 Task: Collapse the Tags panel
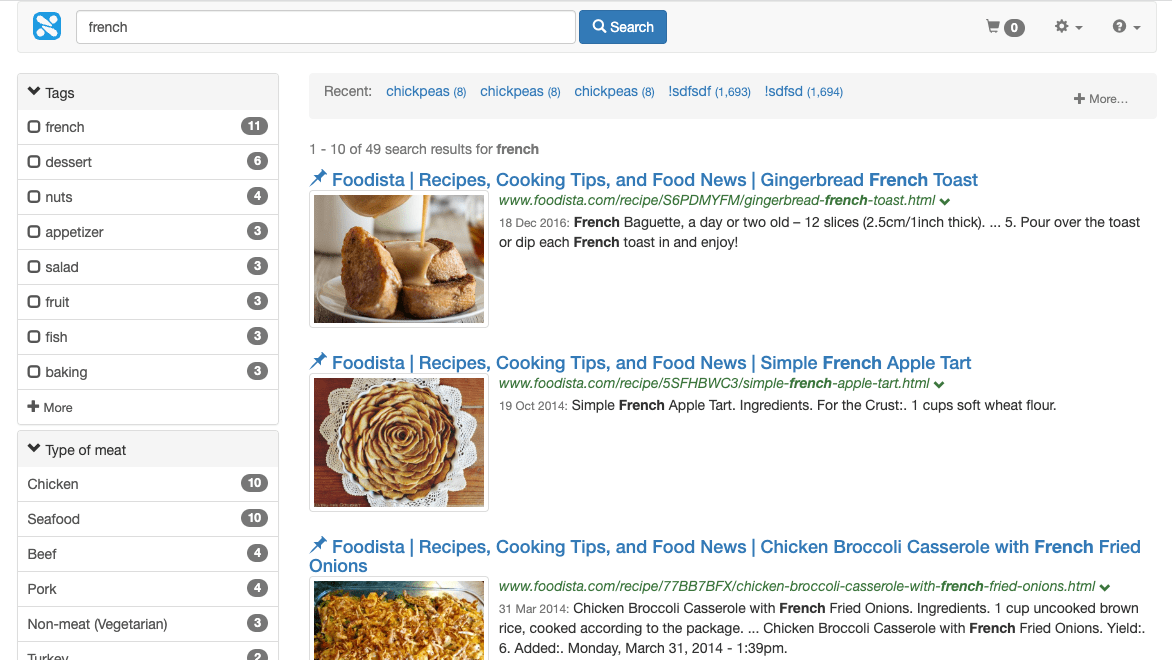click(x=34, y=92)
